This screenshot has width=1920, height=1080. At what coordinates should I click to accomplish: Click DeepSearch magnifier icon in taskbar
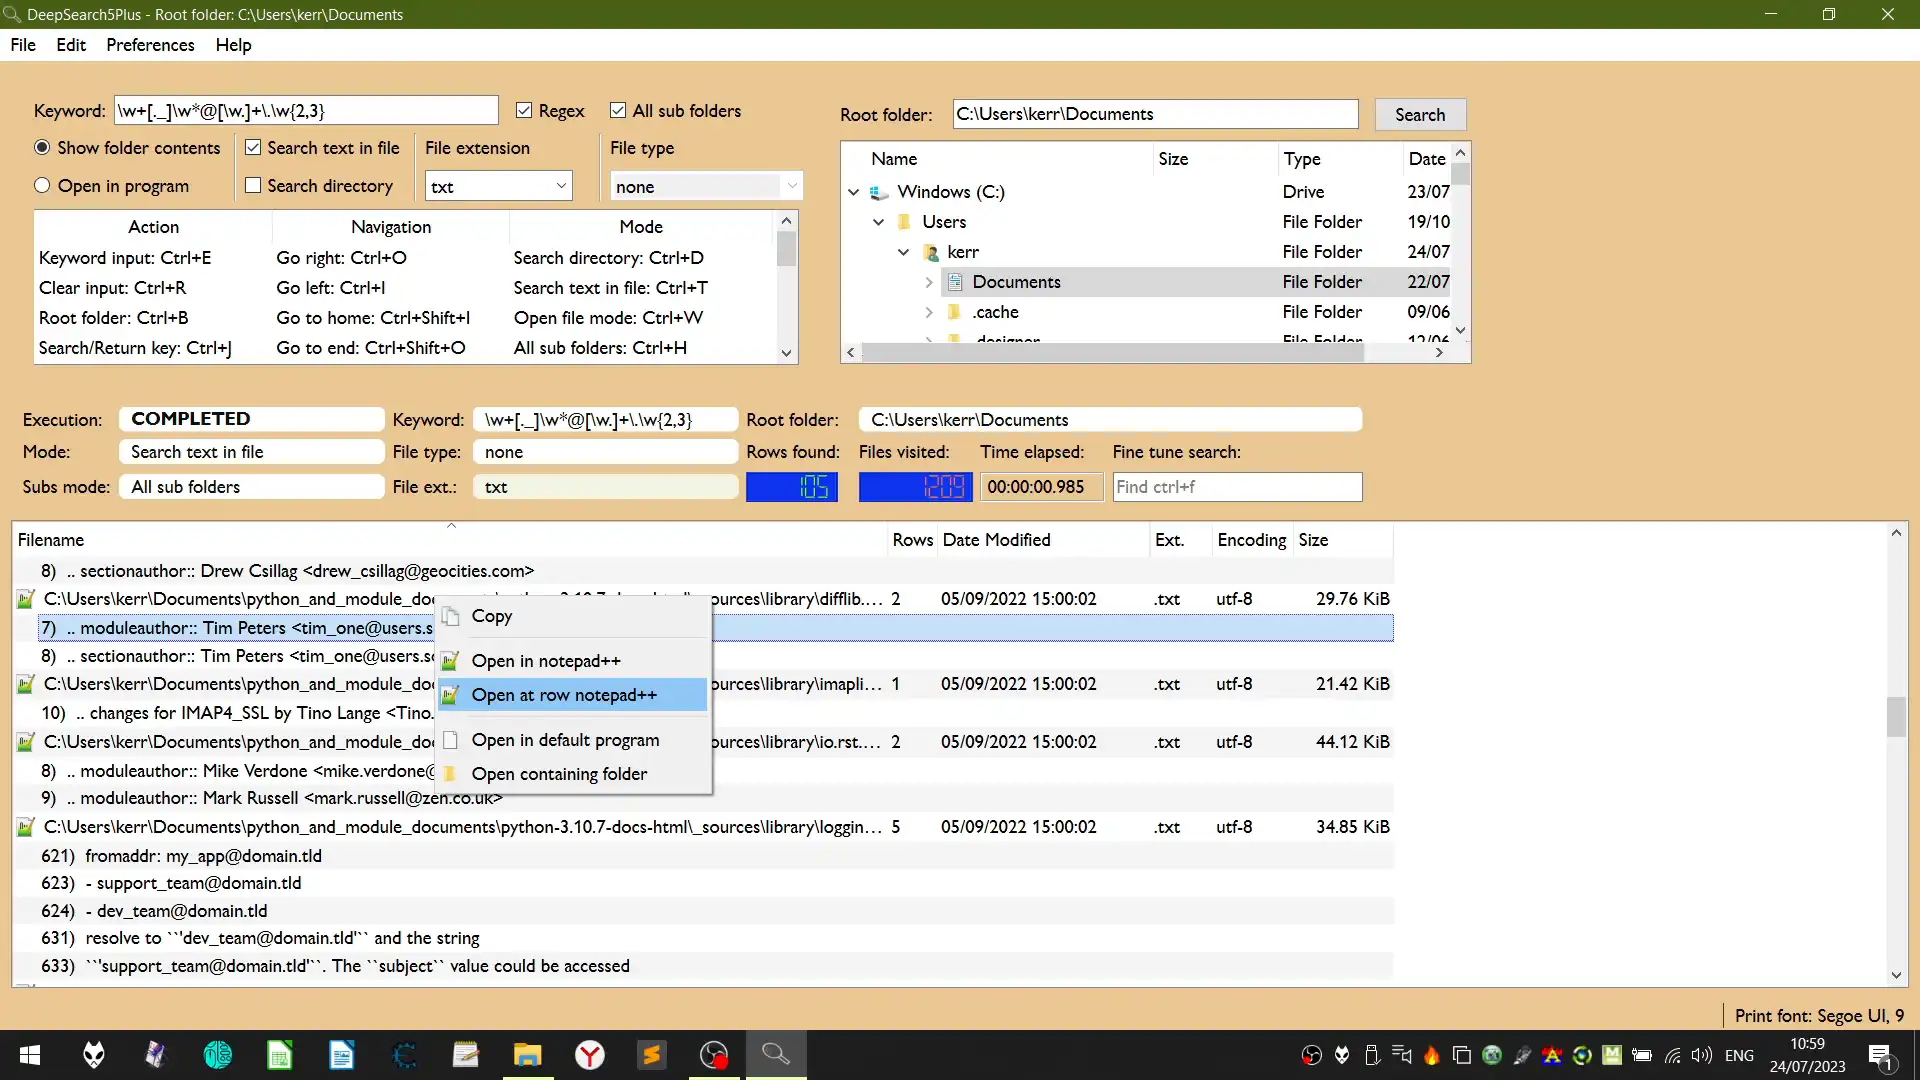pyautogui.click(x=776, y=1055)
